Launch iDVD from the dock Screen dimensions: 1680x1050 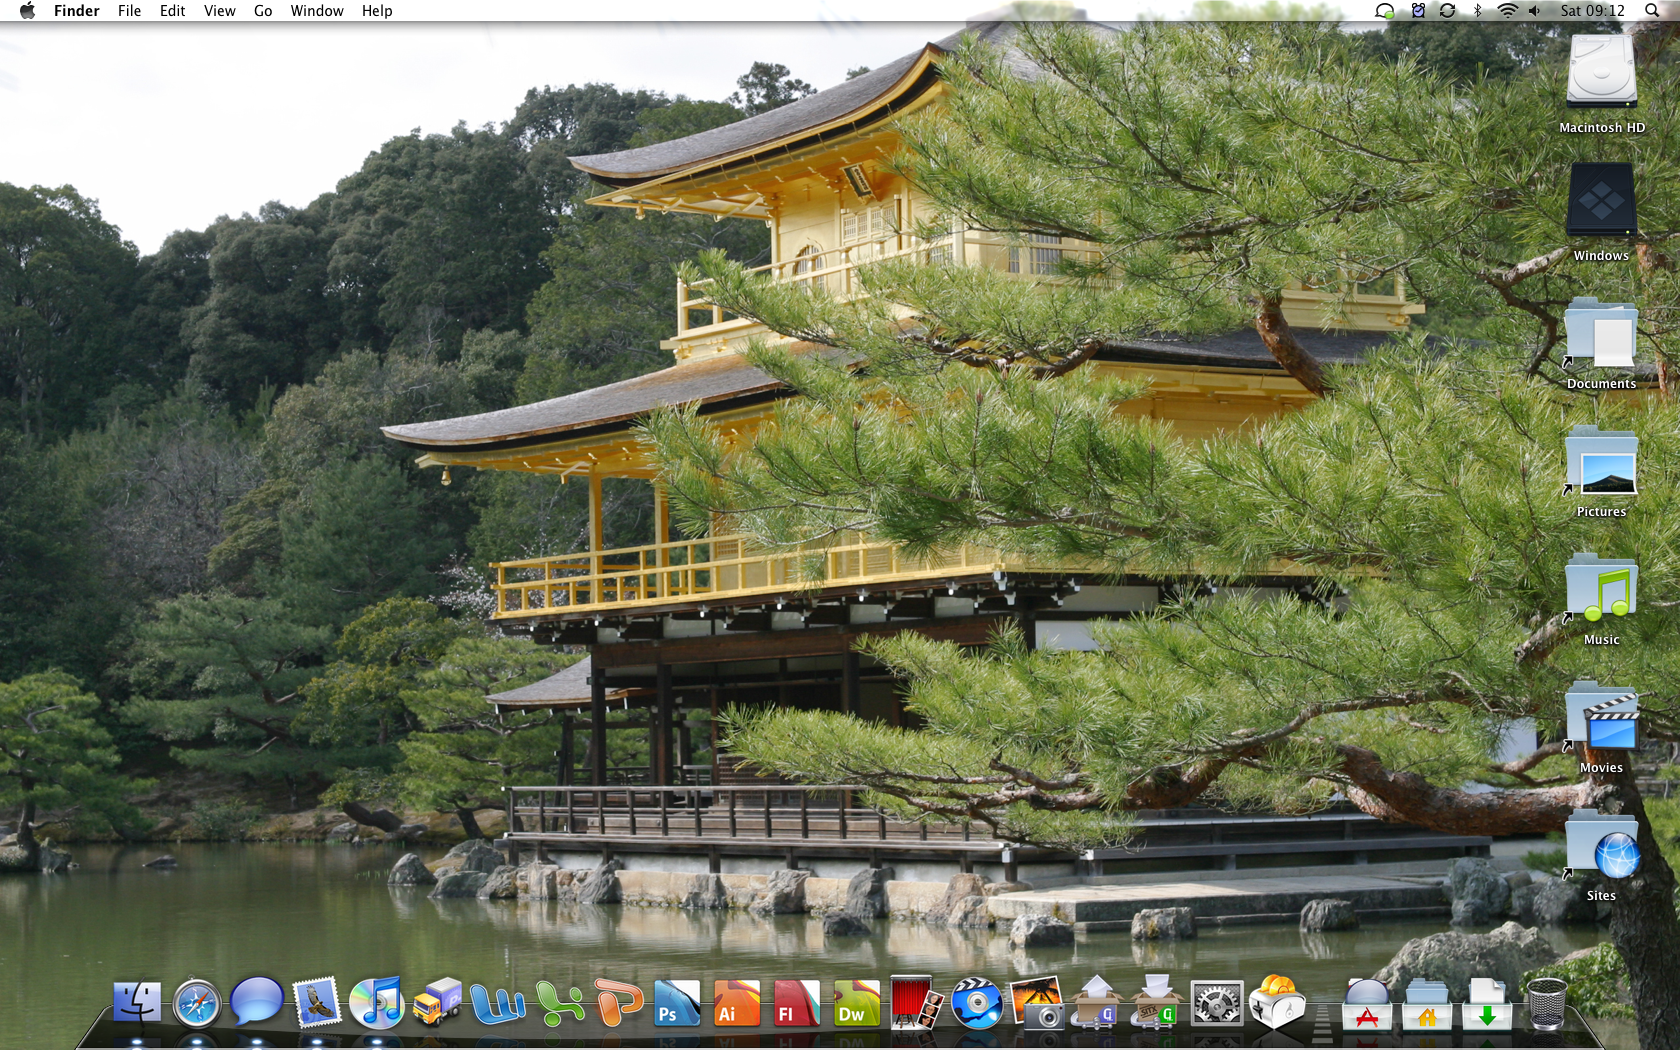coord(977,1003)
